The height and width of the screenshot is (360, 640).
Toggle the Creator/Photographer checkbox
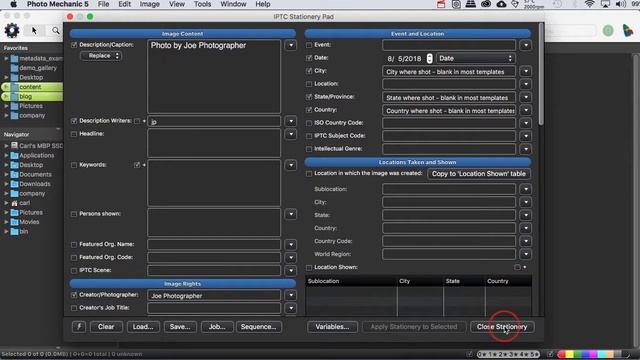pyautogui.click(x=74, y=295)
